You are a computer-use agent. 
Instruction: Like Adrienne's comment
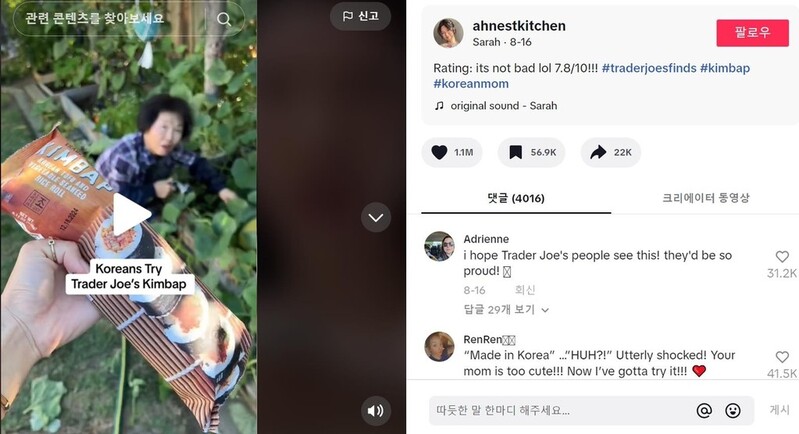point(782,256)
